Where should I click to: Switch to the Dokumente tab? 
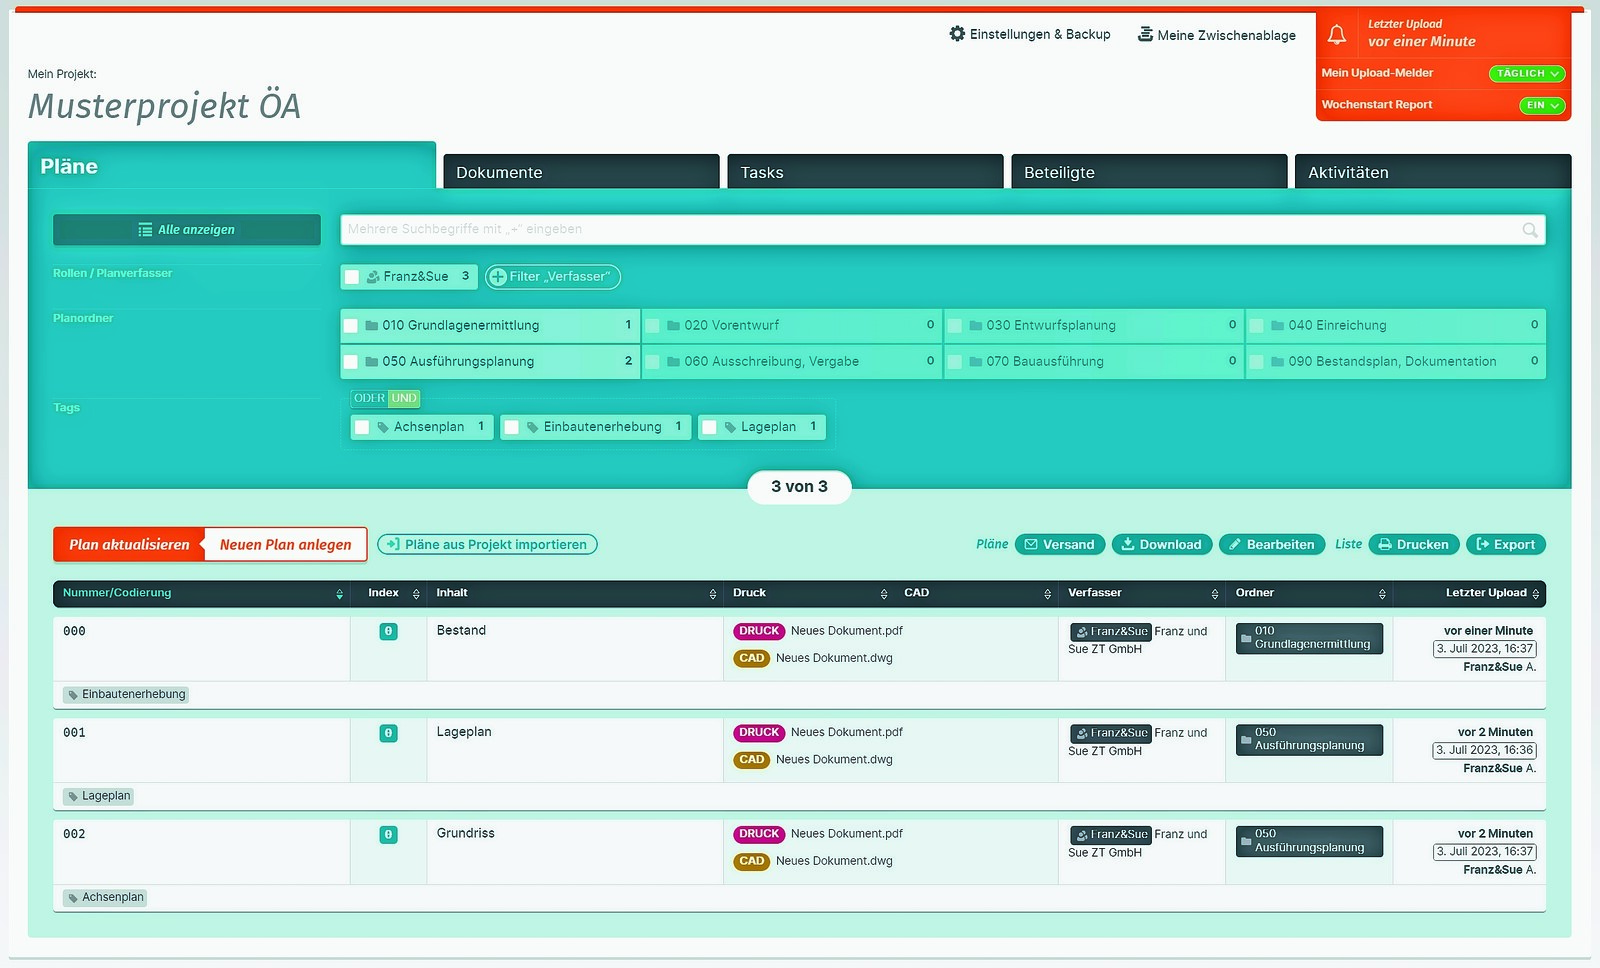581,172
